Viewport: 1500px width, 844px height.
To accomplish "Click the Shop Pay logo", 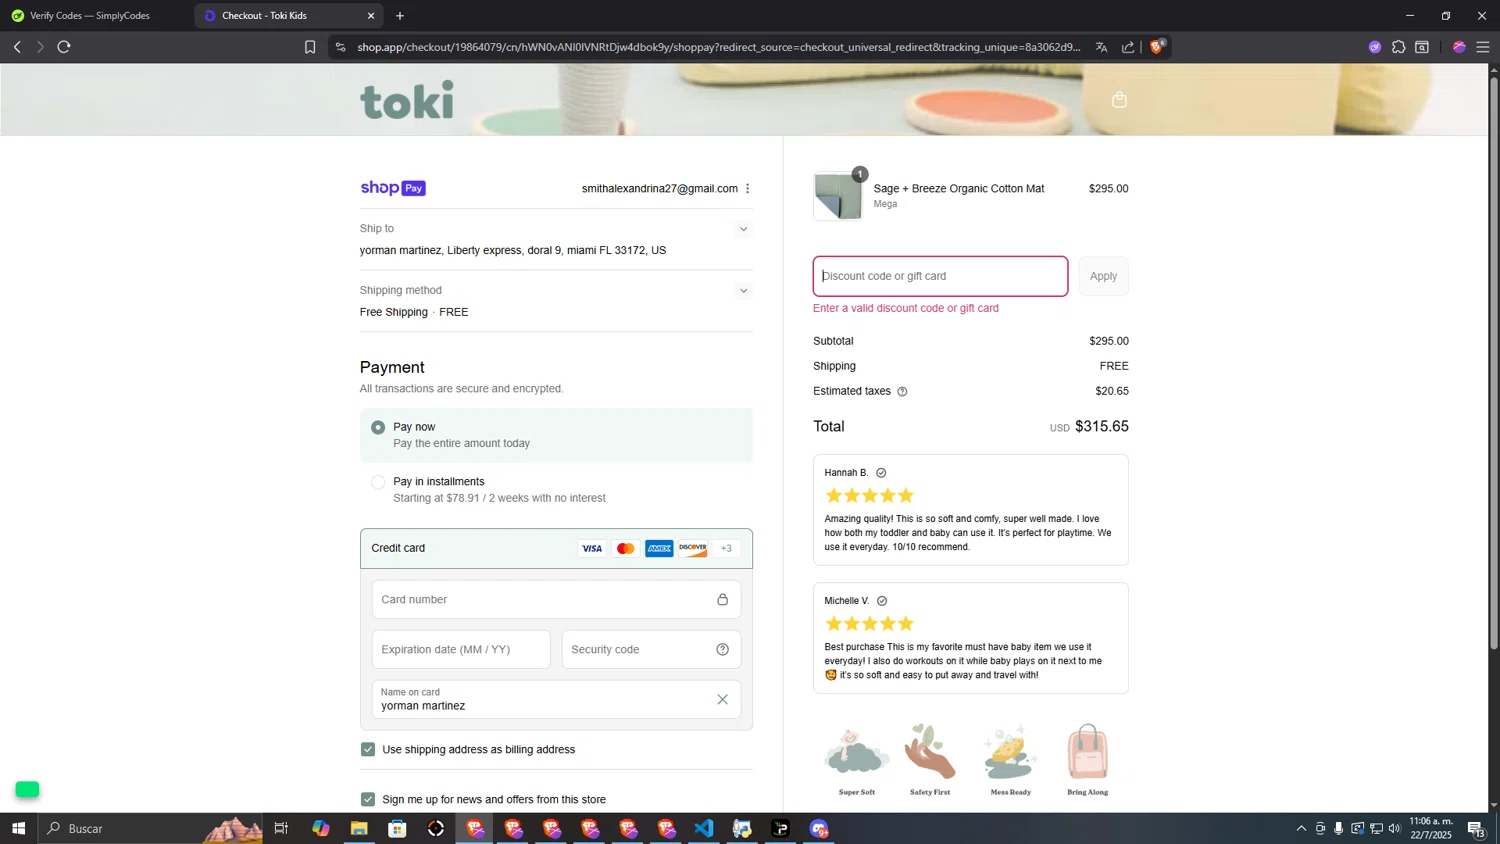I will point(393,188).
